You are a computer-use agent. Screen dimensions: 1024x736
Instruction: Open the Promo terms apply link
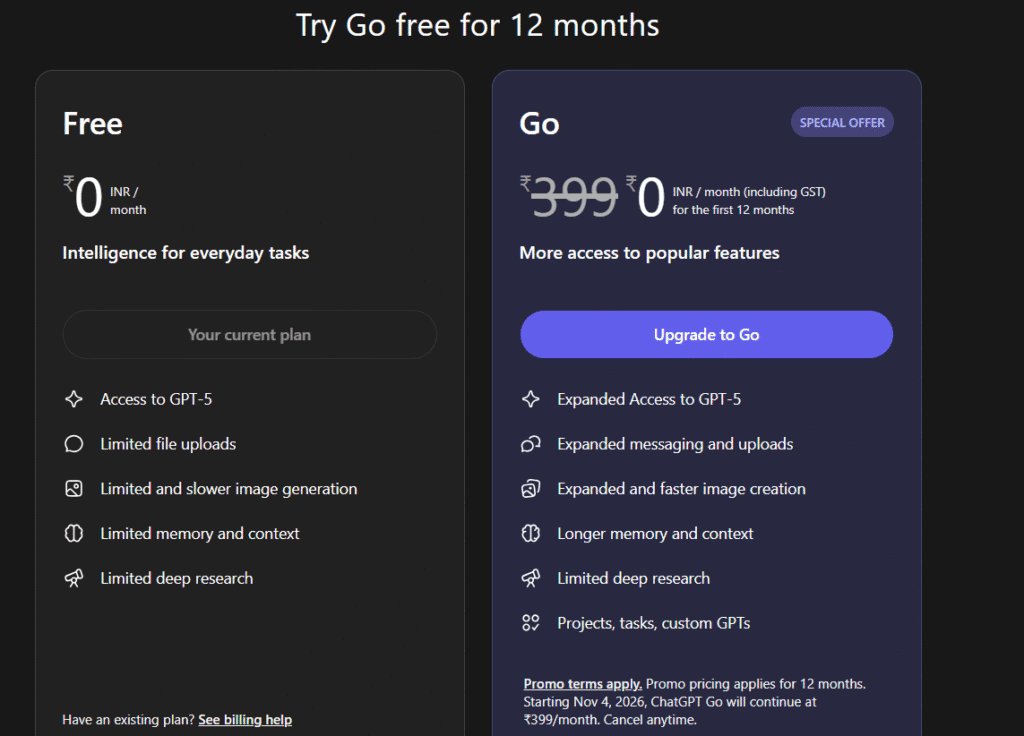point(581,683)
